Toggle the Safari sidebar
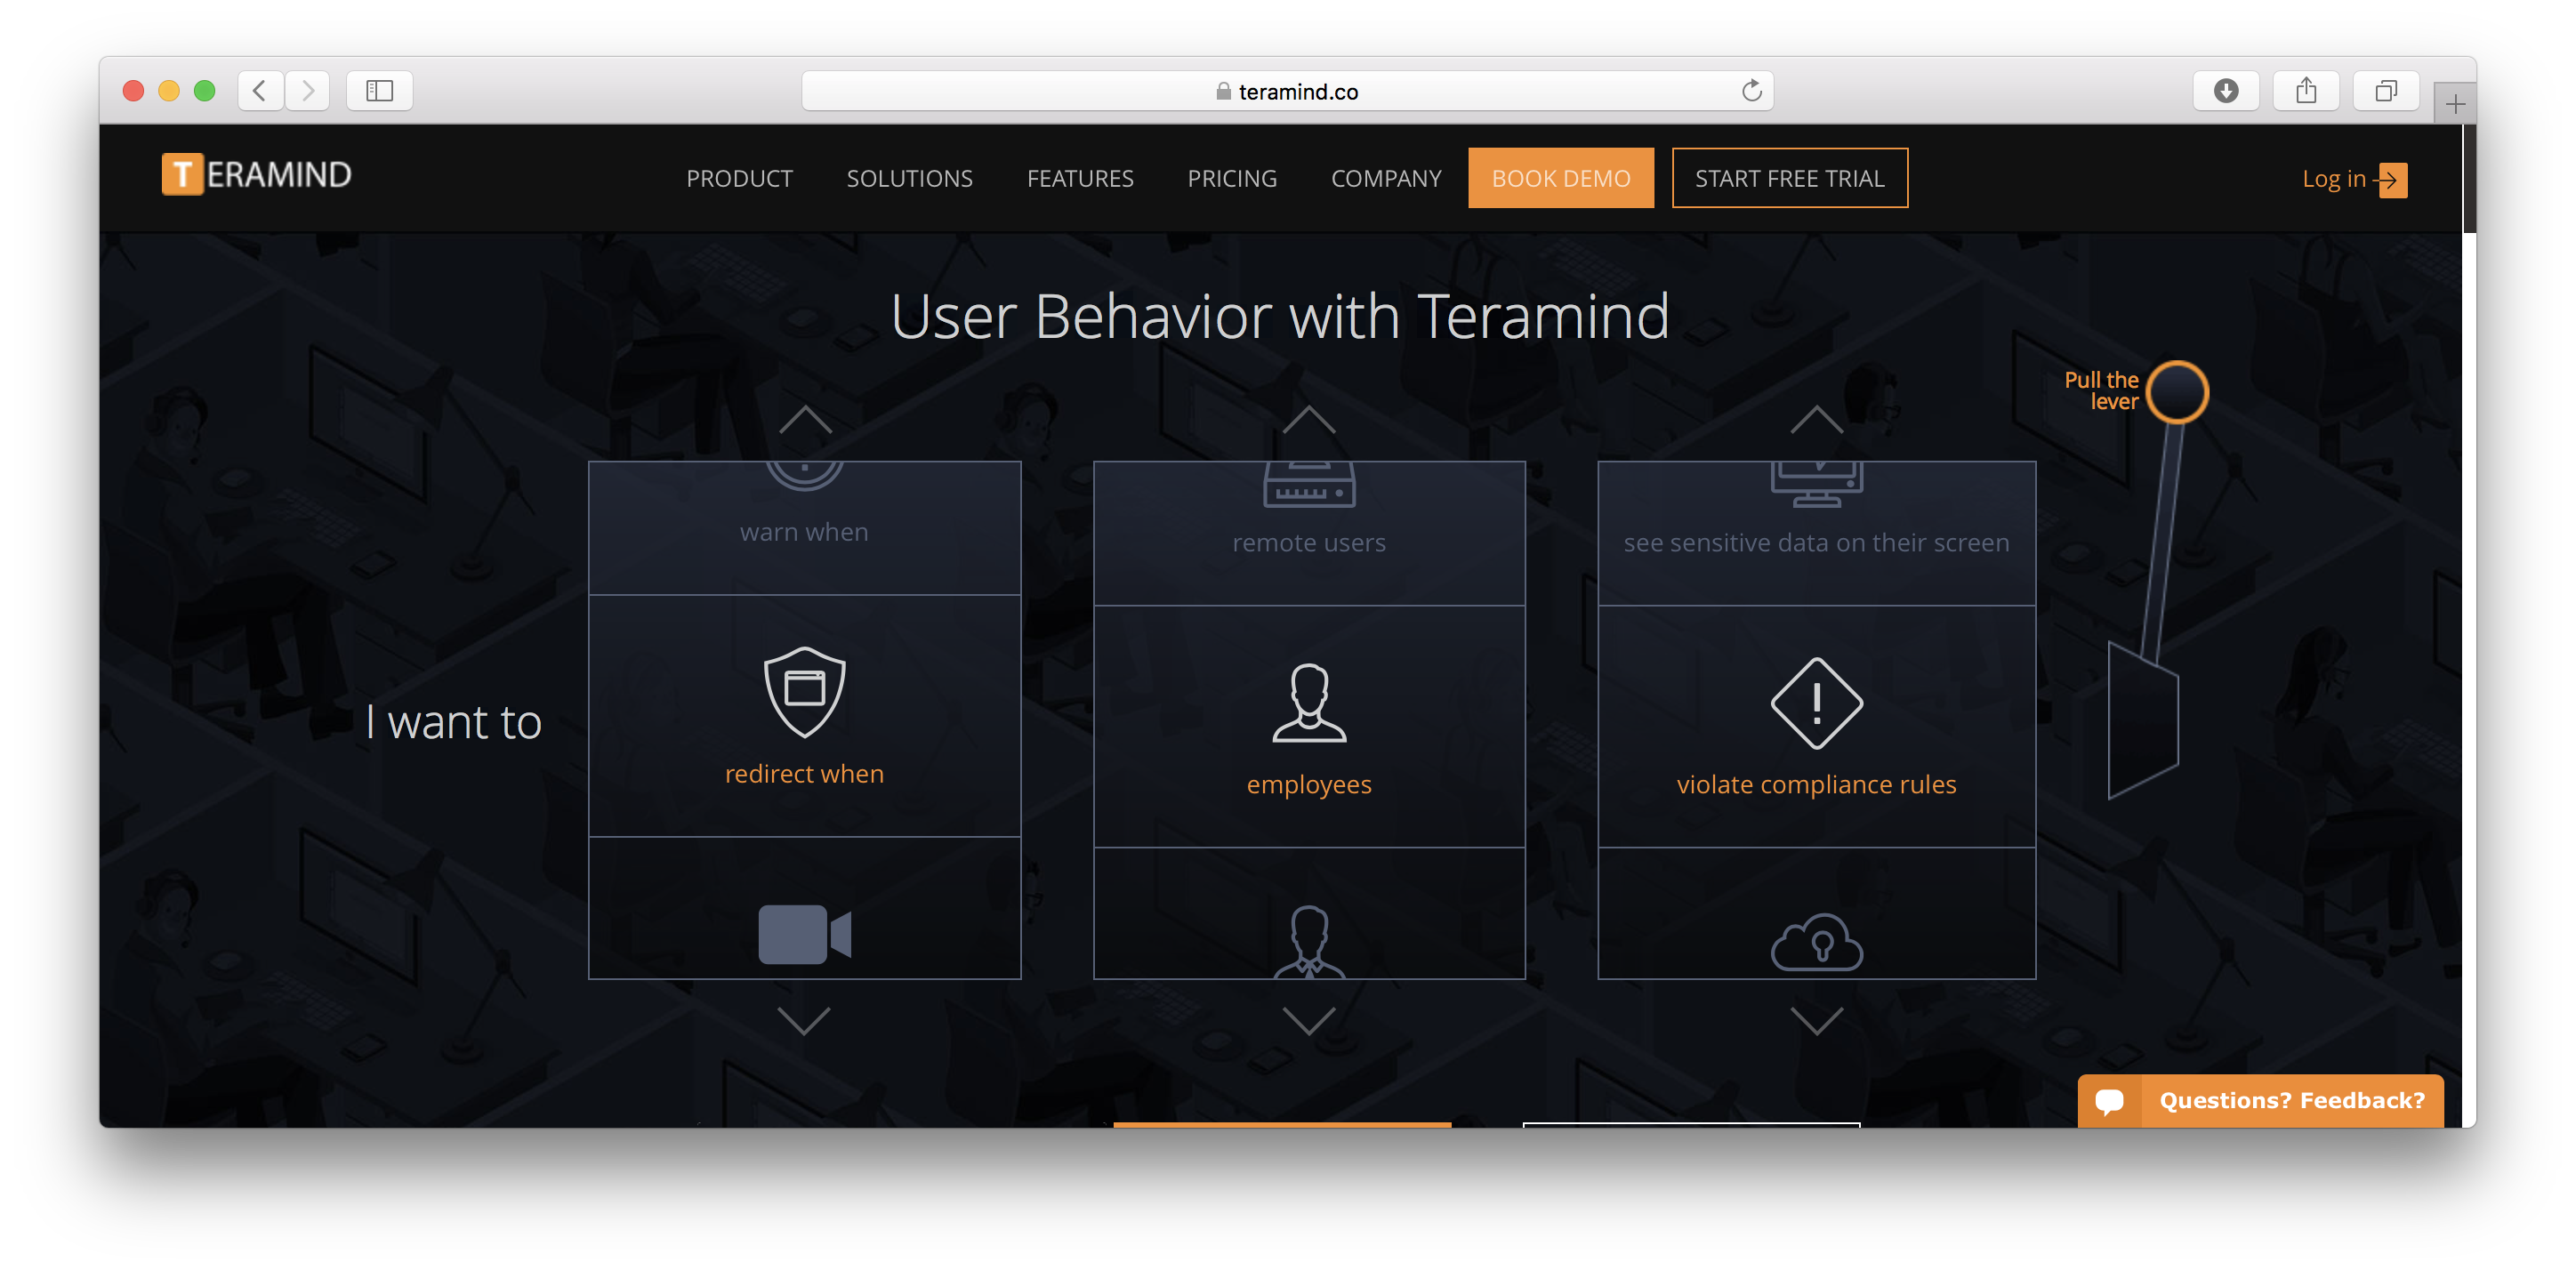The image size is (2576, 1270). [x=379, y=91]
